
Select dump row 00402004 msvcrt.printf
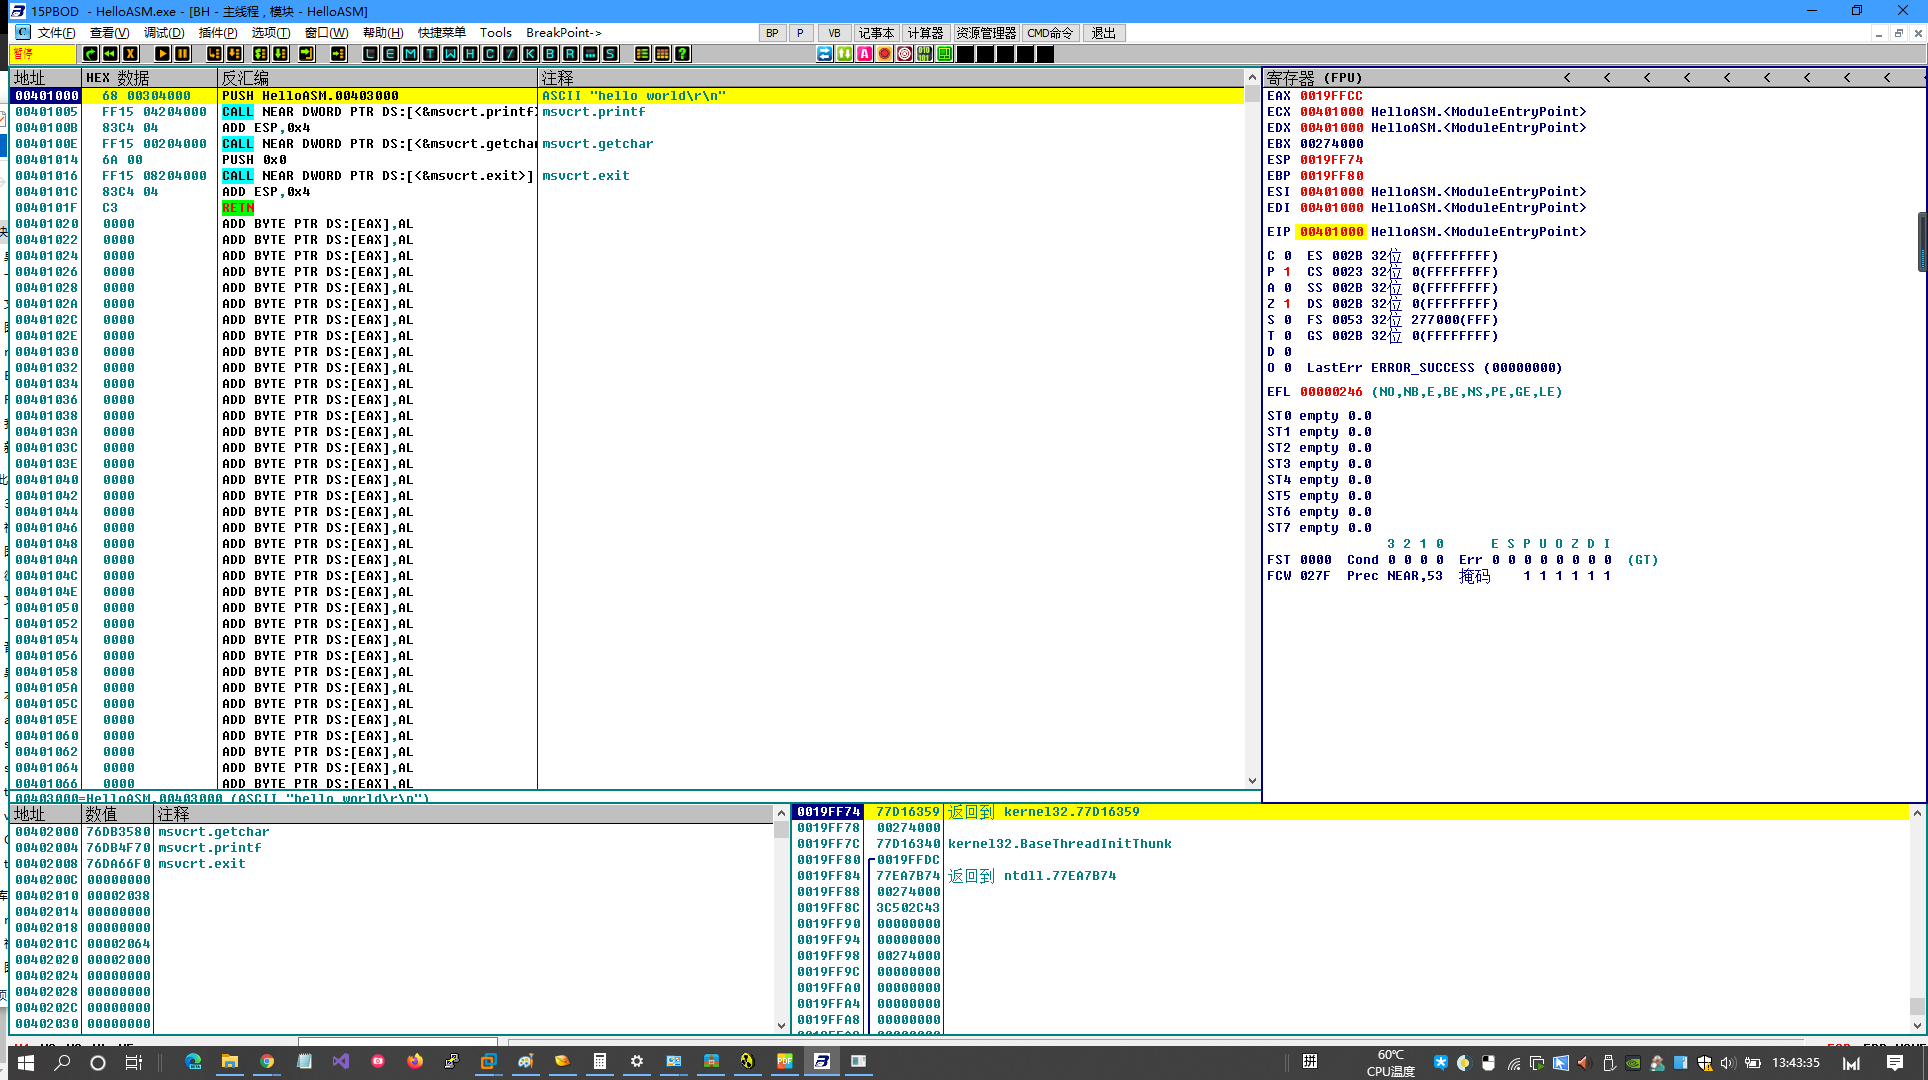coord(392,848)
